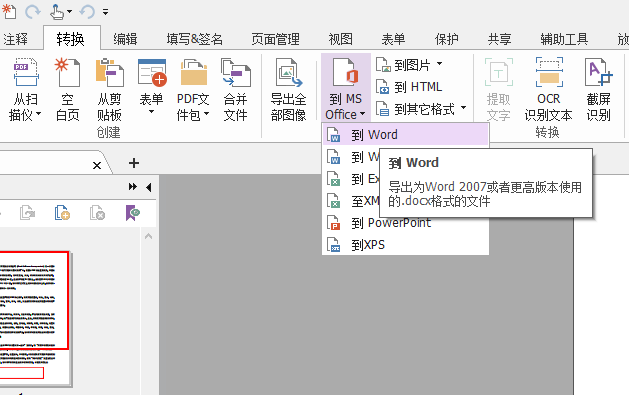Click the extract page icon in panel
The height and width of the screenshot is (395, 629).
pyautogui.click(x=27, y=213)
